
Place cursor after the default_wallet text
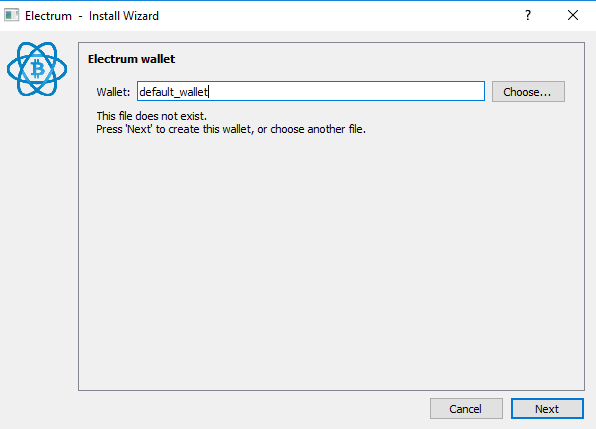pos(209,92)
